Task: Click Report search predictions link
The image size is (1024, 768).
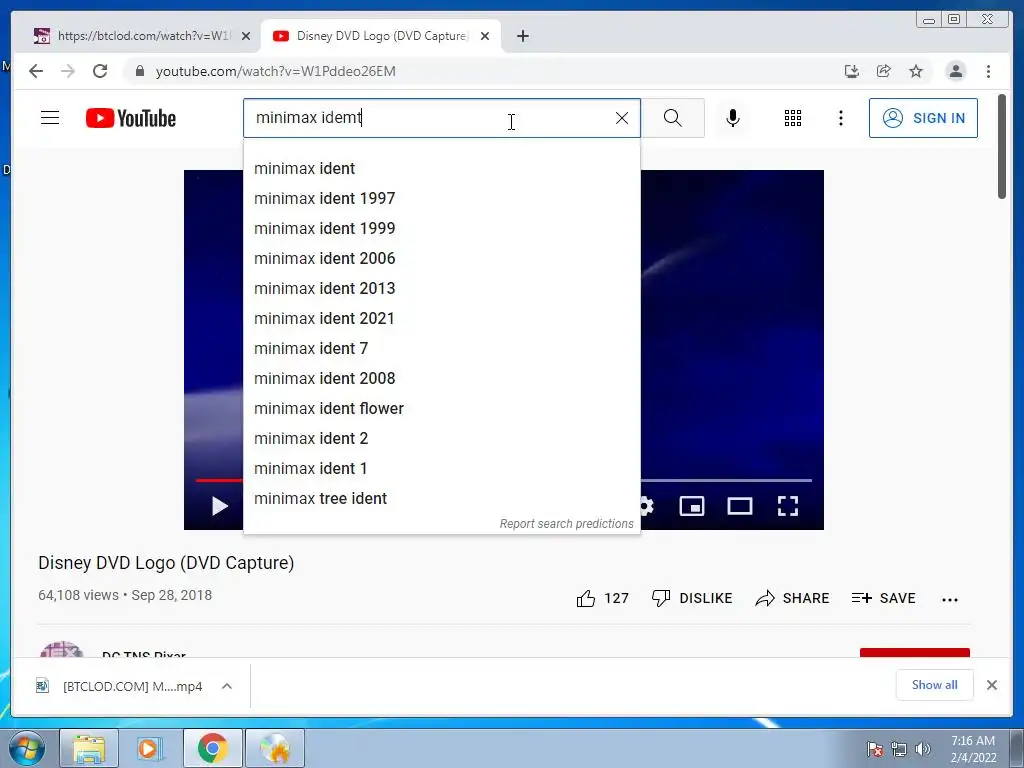Action: pyautogui.click(x=566, y=524)
